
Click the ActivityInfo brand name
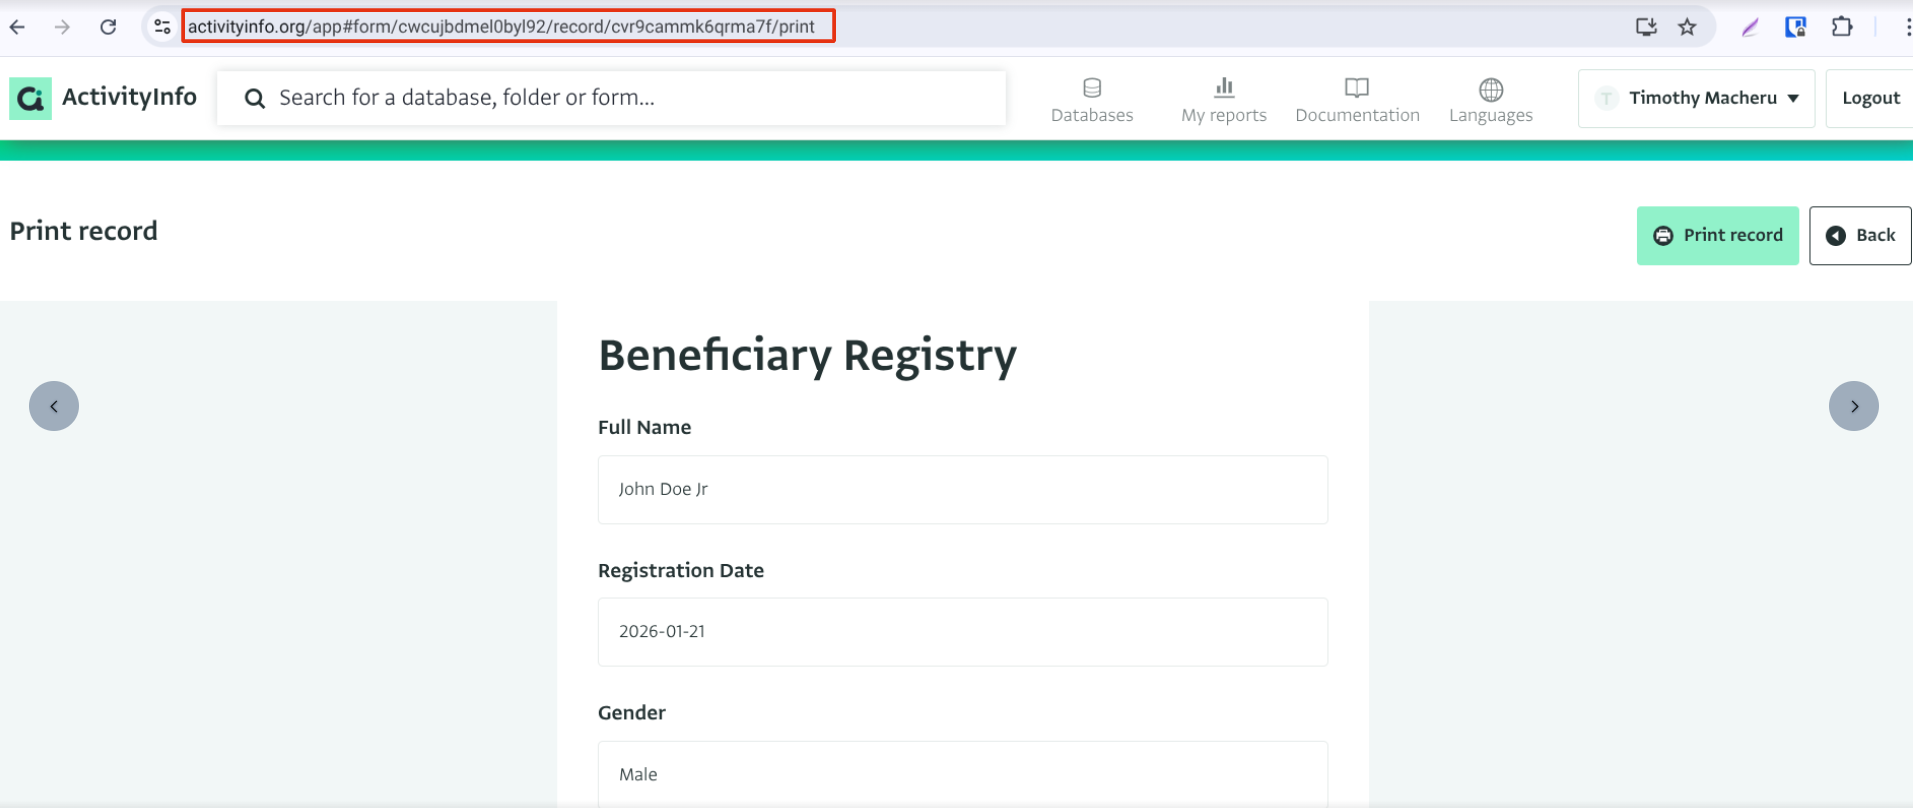pyautogui.click(x=129, y=97)
